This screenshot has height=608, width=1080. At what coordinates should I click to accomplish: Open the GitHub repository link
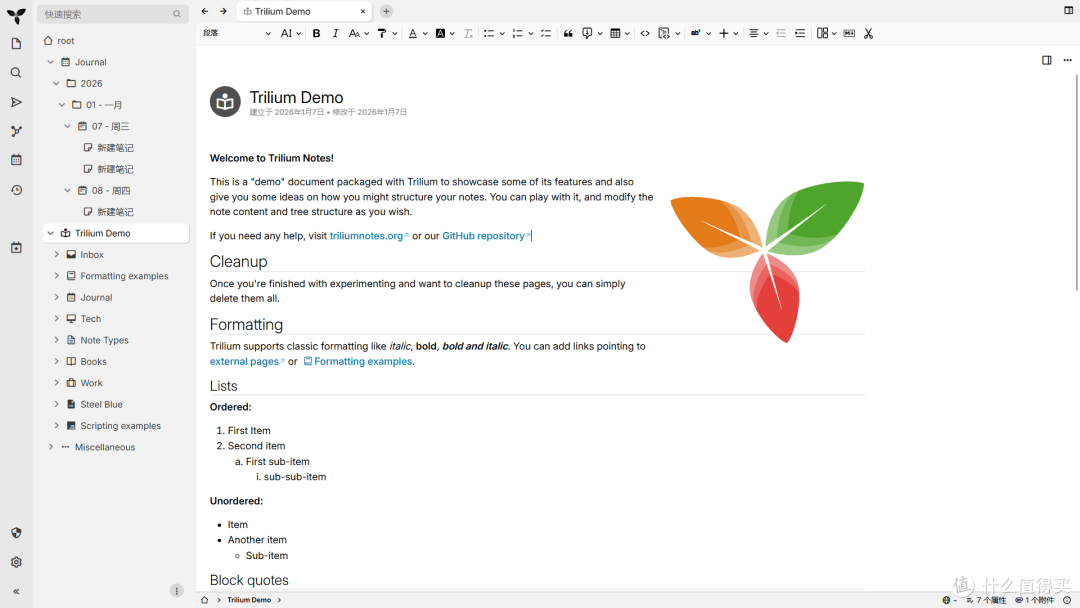click(x=484, y=235)
